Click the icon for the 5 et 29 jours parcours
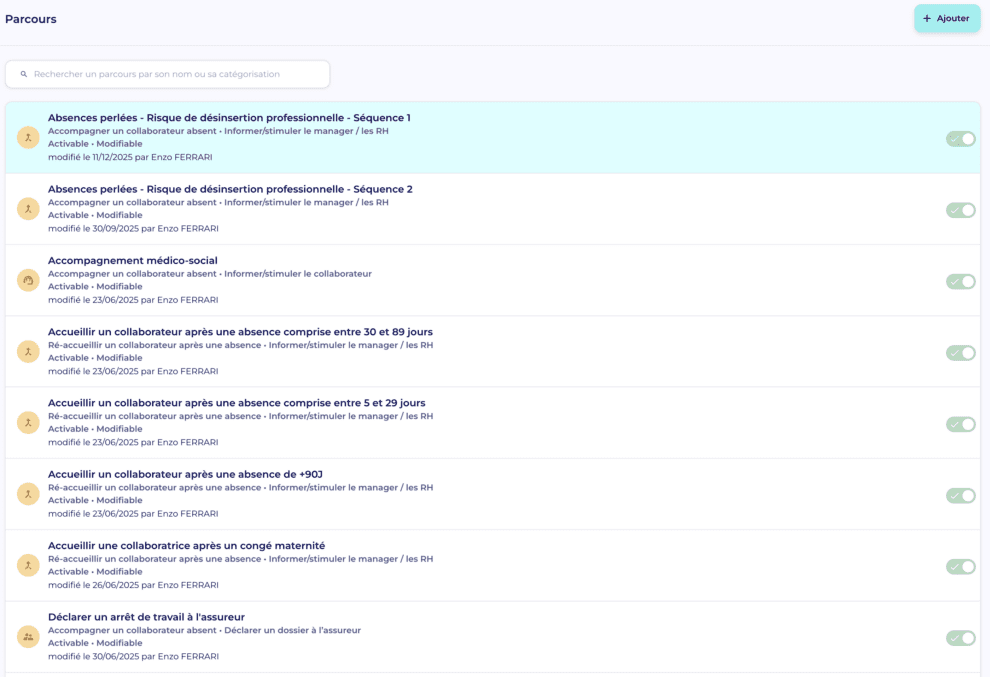 pyautogui.click(x=28, y=423)
